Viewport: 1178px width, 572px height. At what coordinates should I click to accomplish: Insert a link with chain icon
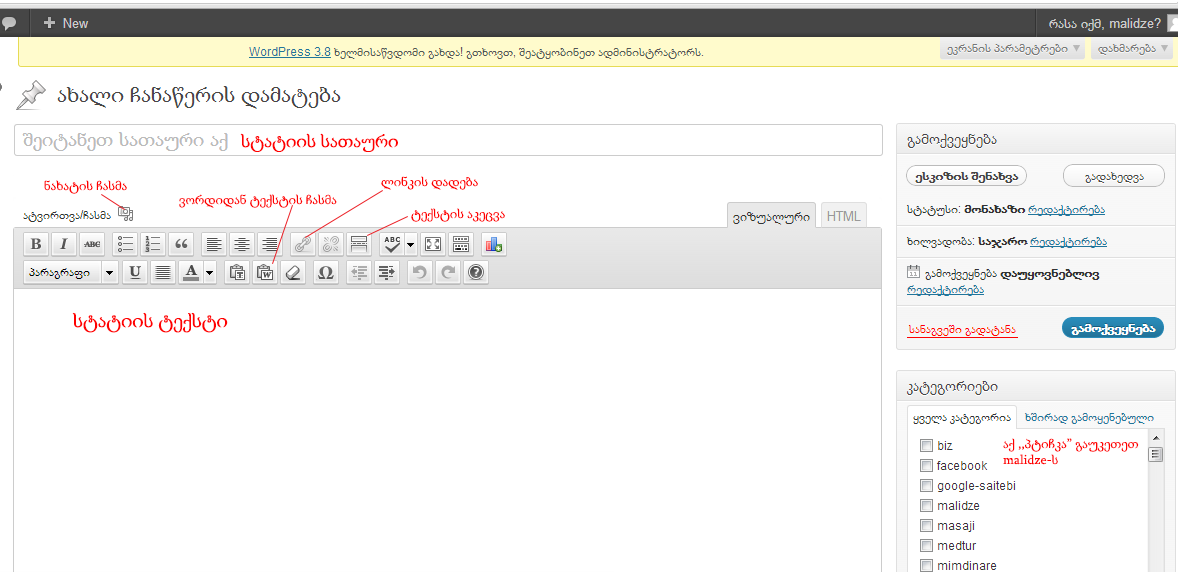(x=301, y=244)
